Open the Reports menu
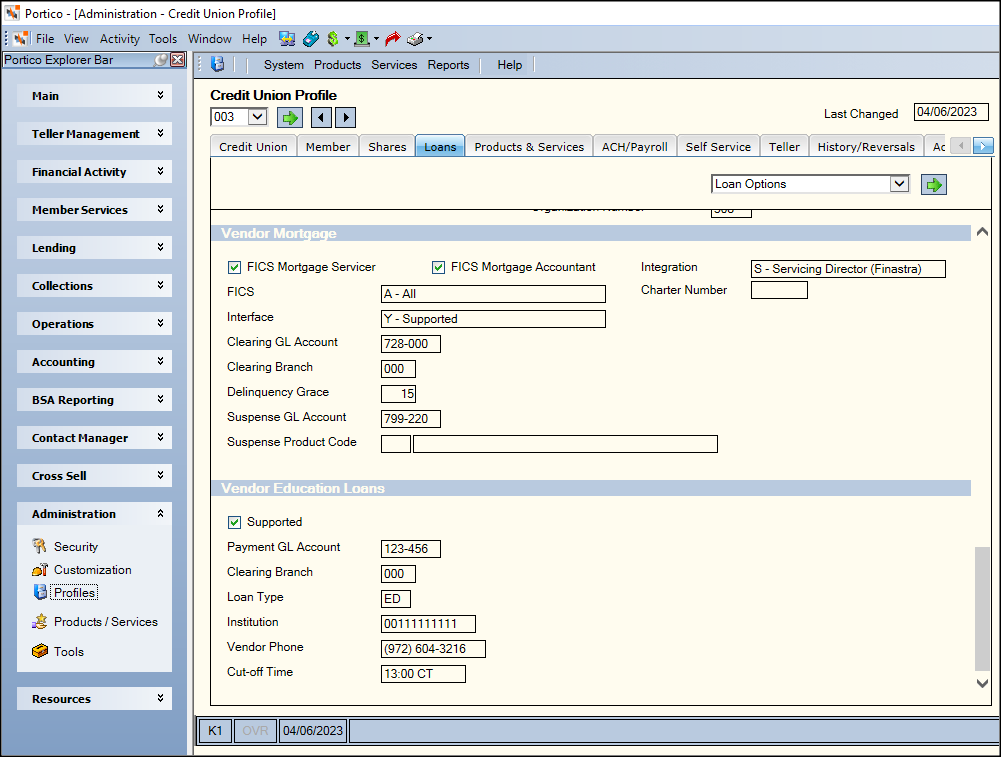This screenshot has width=1001, height=757. coord(448,64)
